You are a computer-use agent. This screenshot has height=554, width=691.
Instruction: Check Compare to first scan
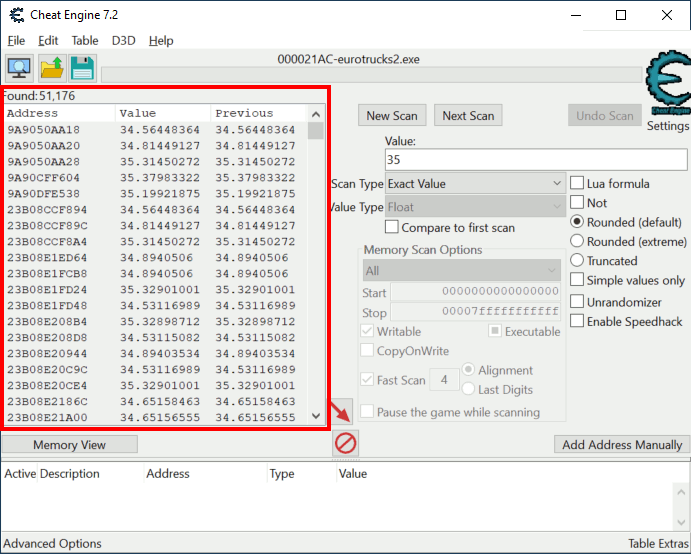coord(392,227)
